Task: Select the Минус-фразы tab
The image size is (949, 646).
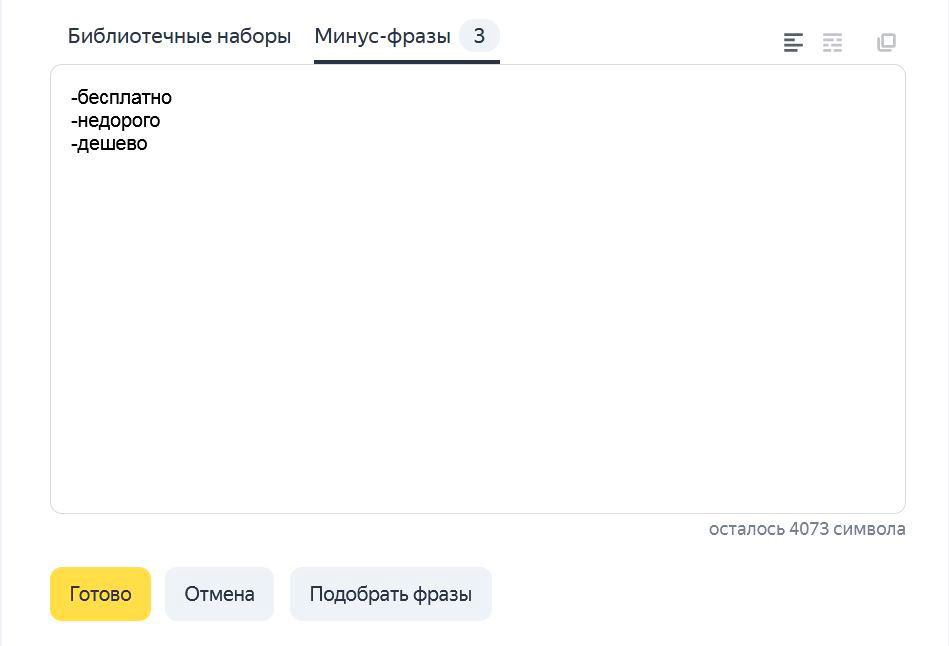Action: 383,36
